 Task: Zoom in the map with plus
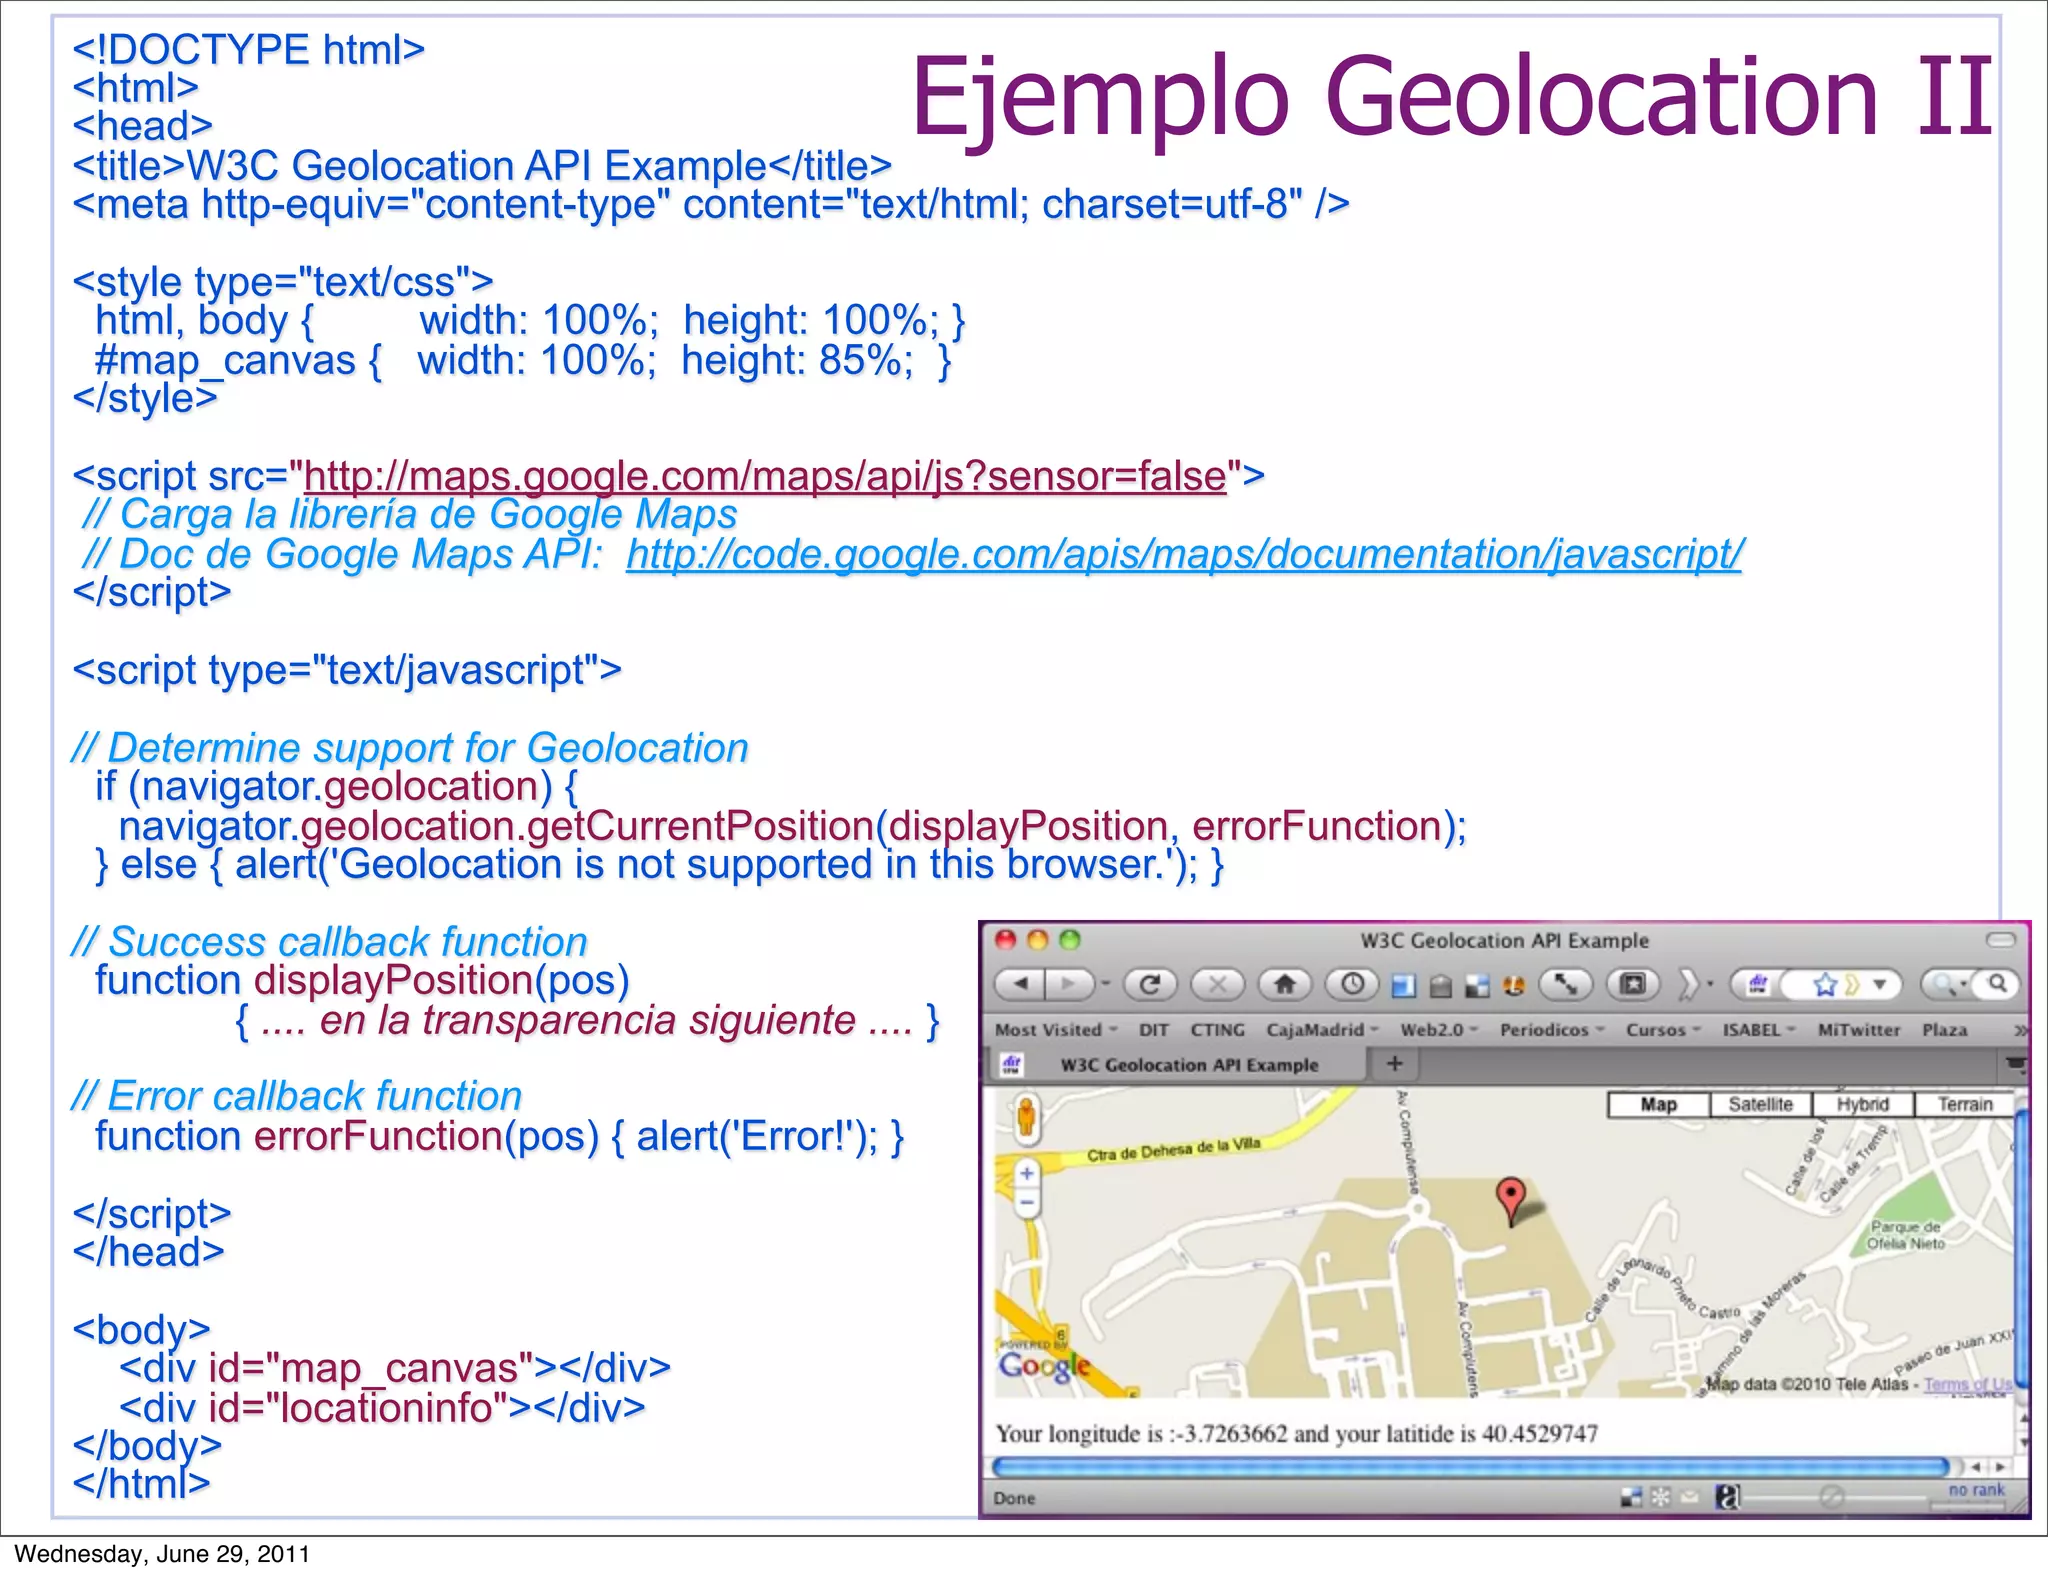point(1027,1173)
